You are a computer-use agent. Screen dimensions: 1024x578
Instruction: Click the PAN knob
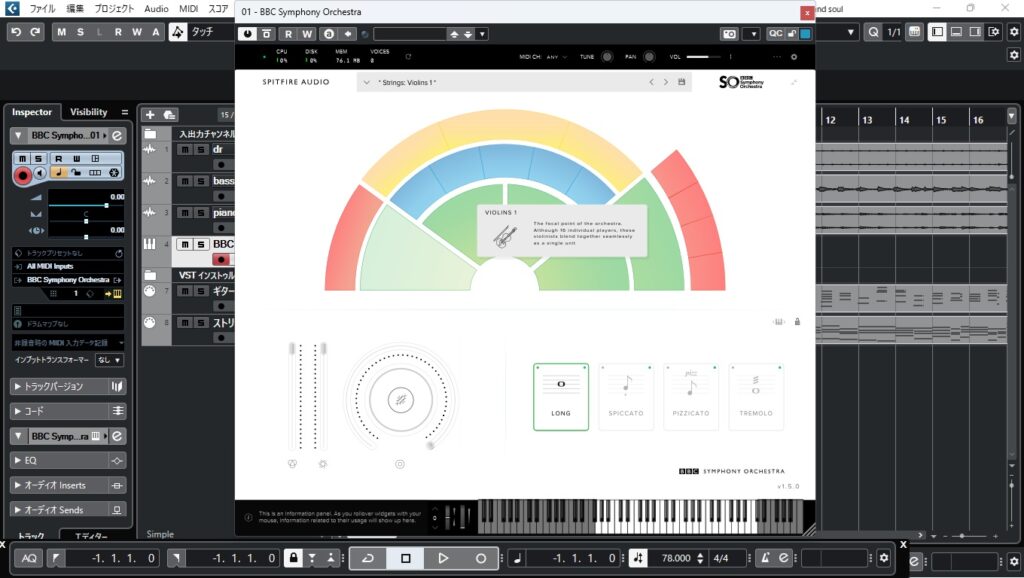tap(648, 57)
